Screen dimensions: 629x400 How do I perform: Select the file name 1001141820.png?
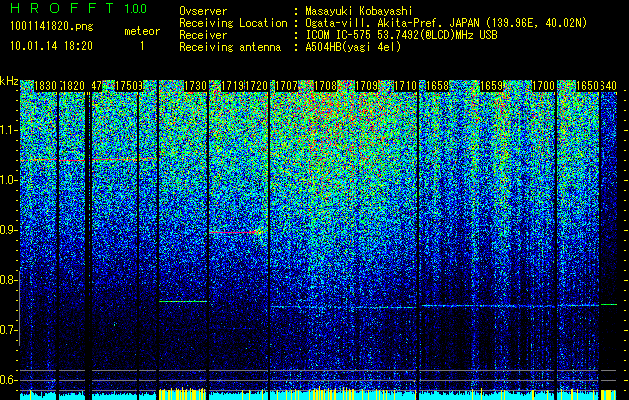[52, 27]
